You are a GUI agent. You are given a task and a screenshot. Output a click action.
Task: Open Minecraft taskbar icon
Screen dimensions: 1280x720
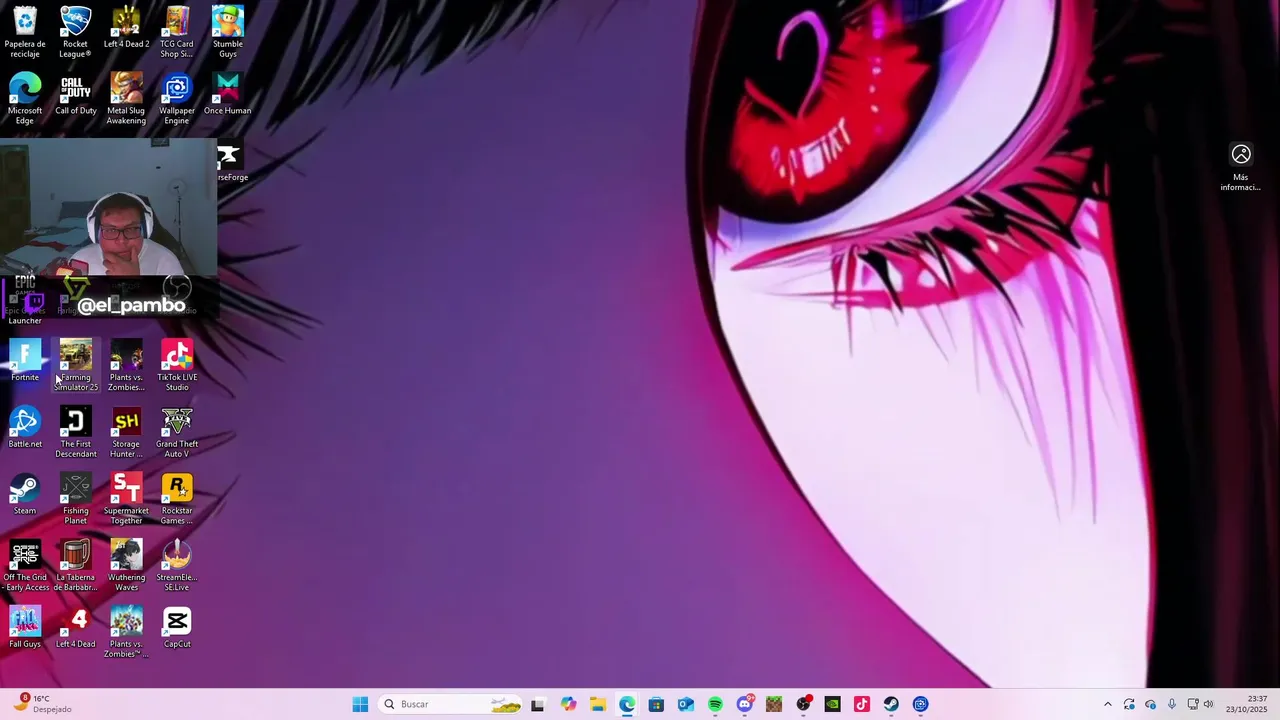click(774, 704)
